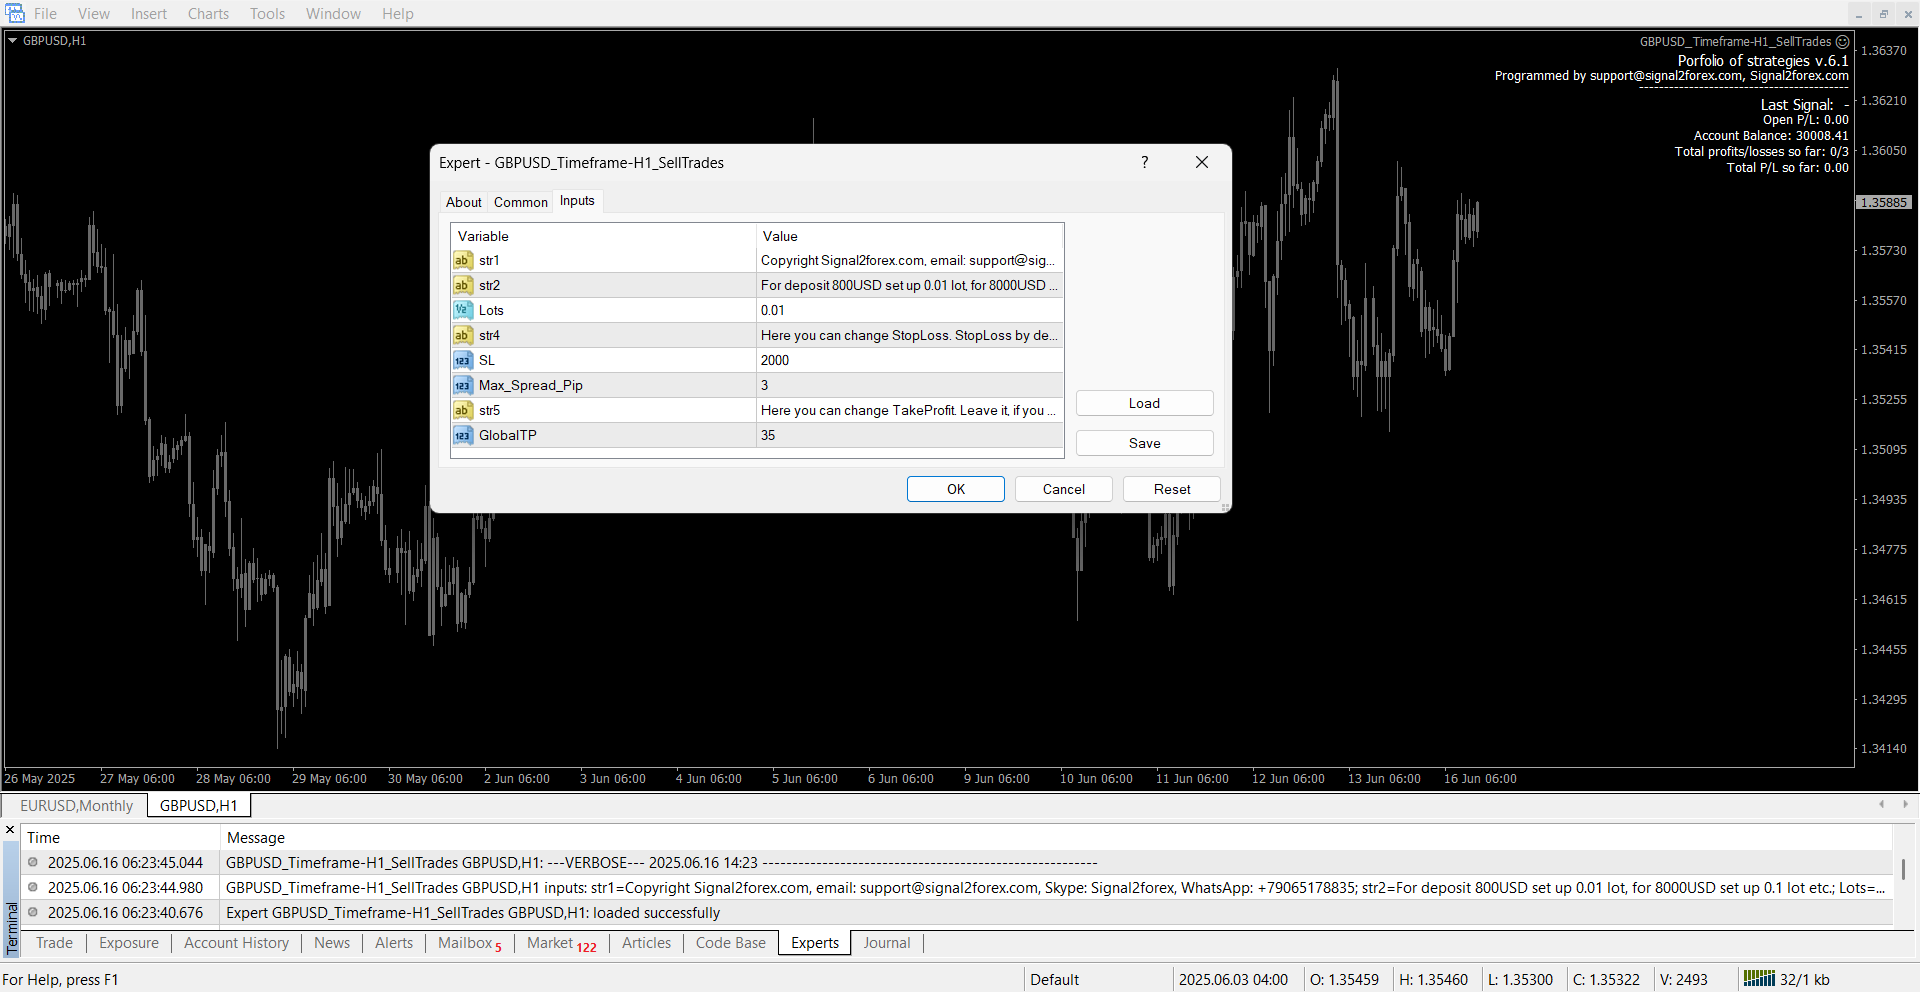Select the Lots value field 0.01
Viewport: 1920px width, 992px height.
coord(908,310)
